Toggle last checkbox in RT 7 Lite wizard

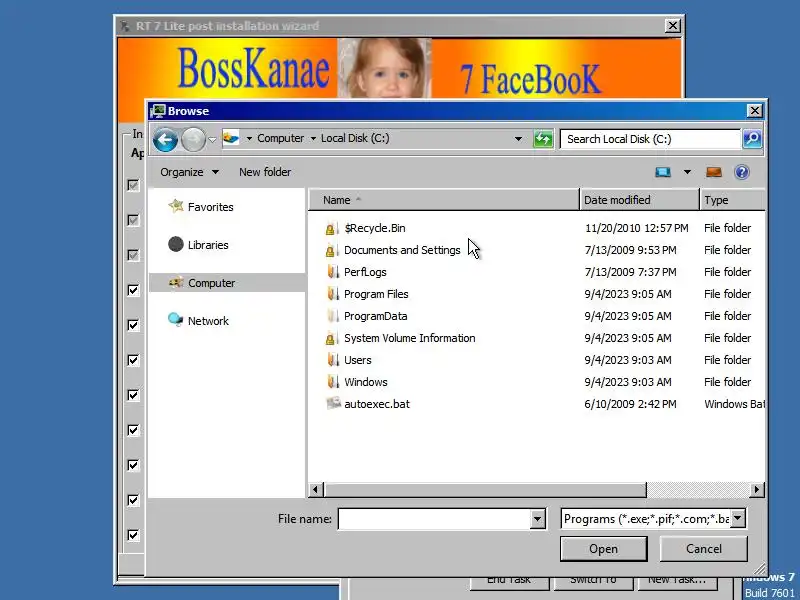pos(133,535)
